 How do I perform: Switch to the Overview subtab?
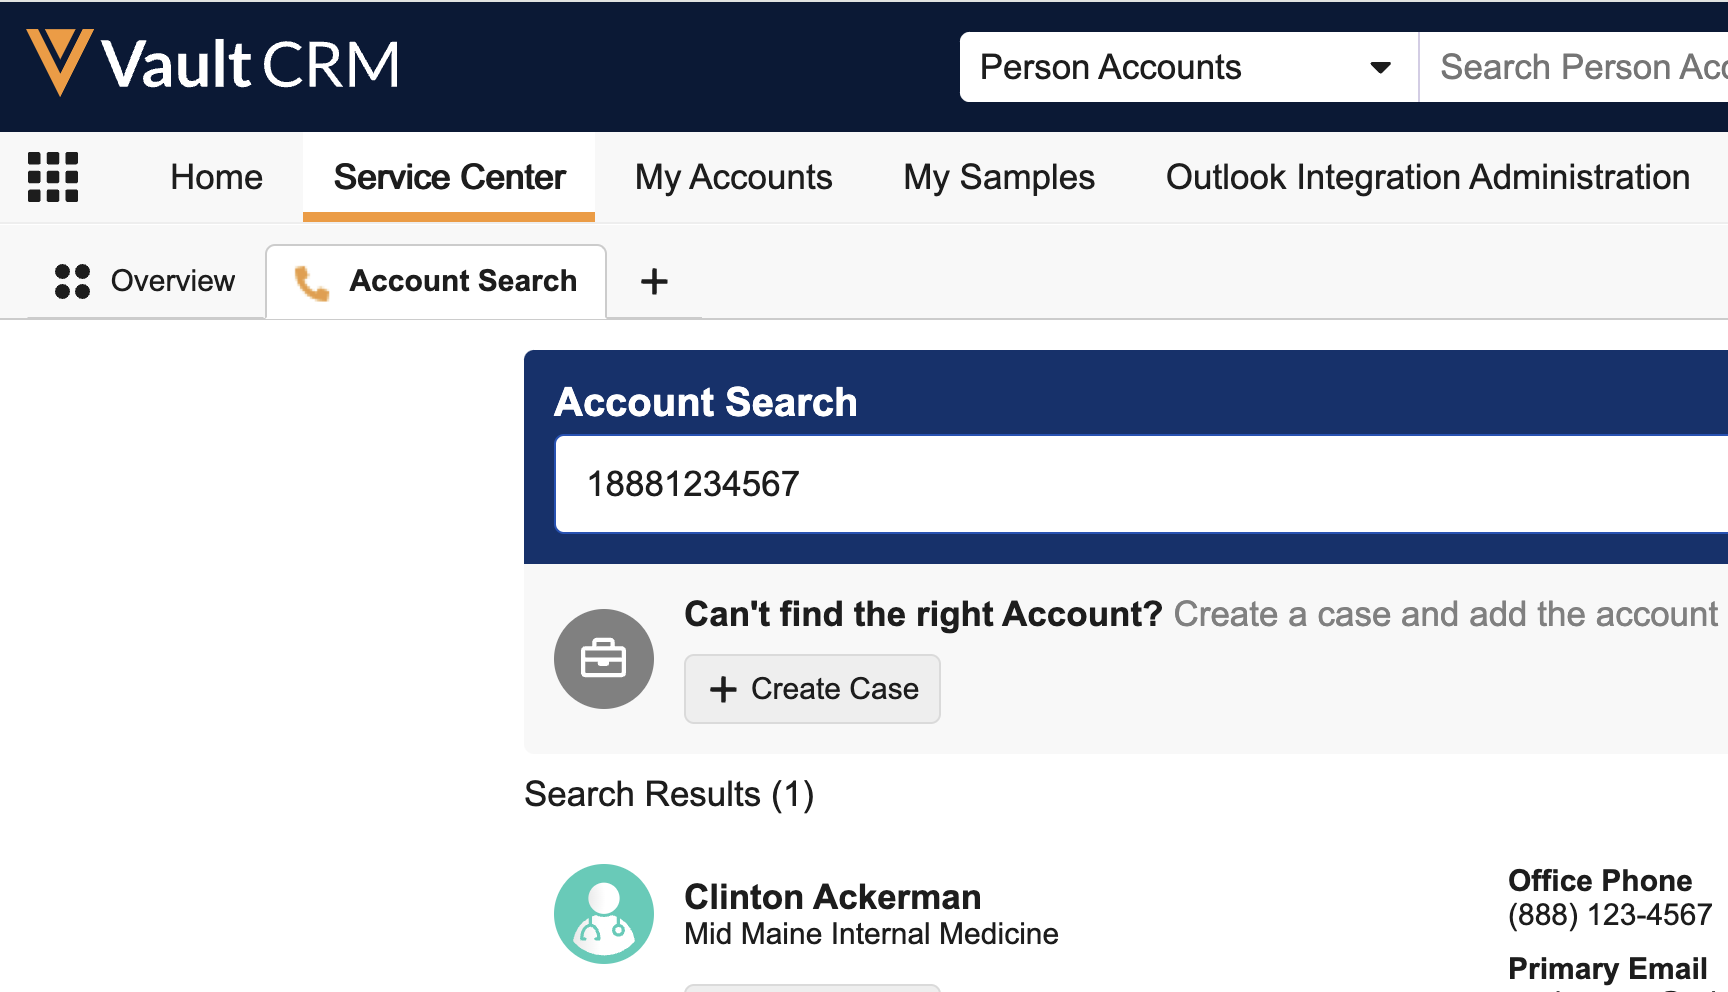pos(172,281)
